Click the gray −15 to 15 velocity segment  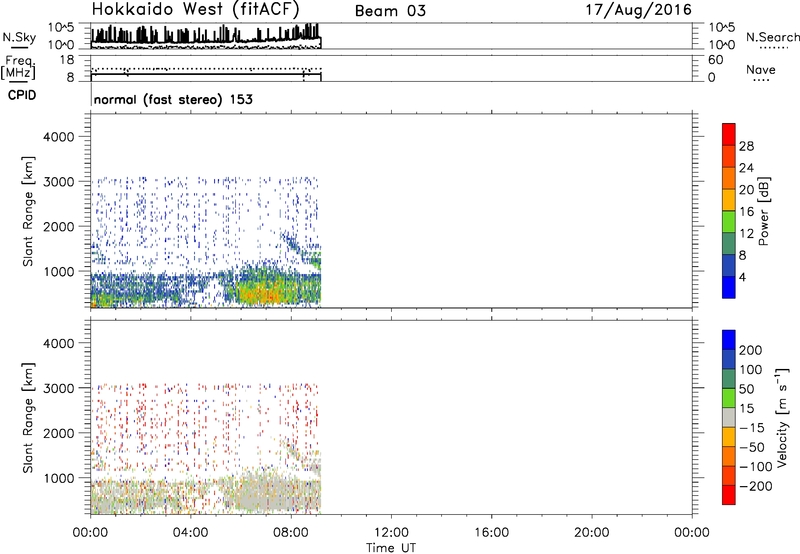729,418
